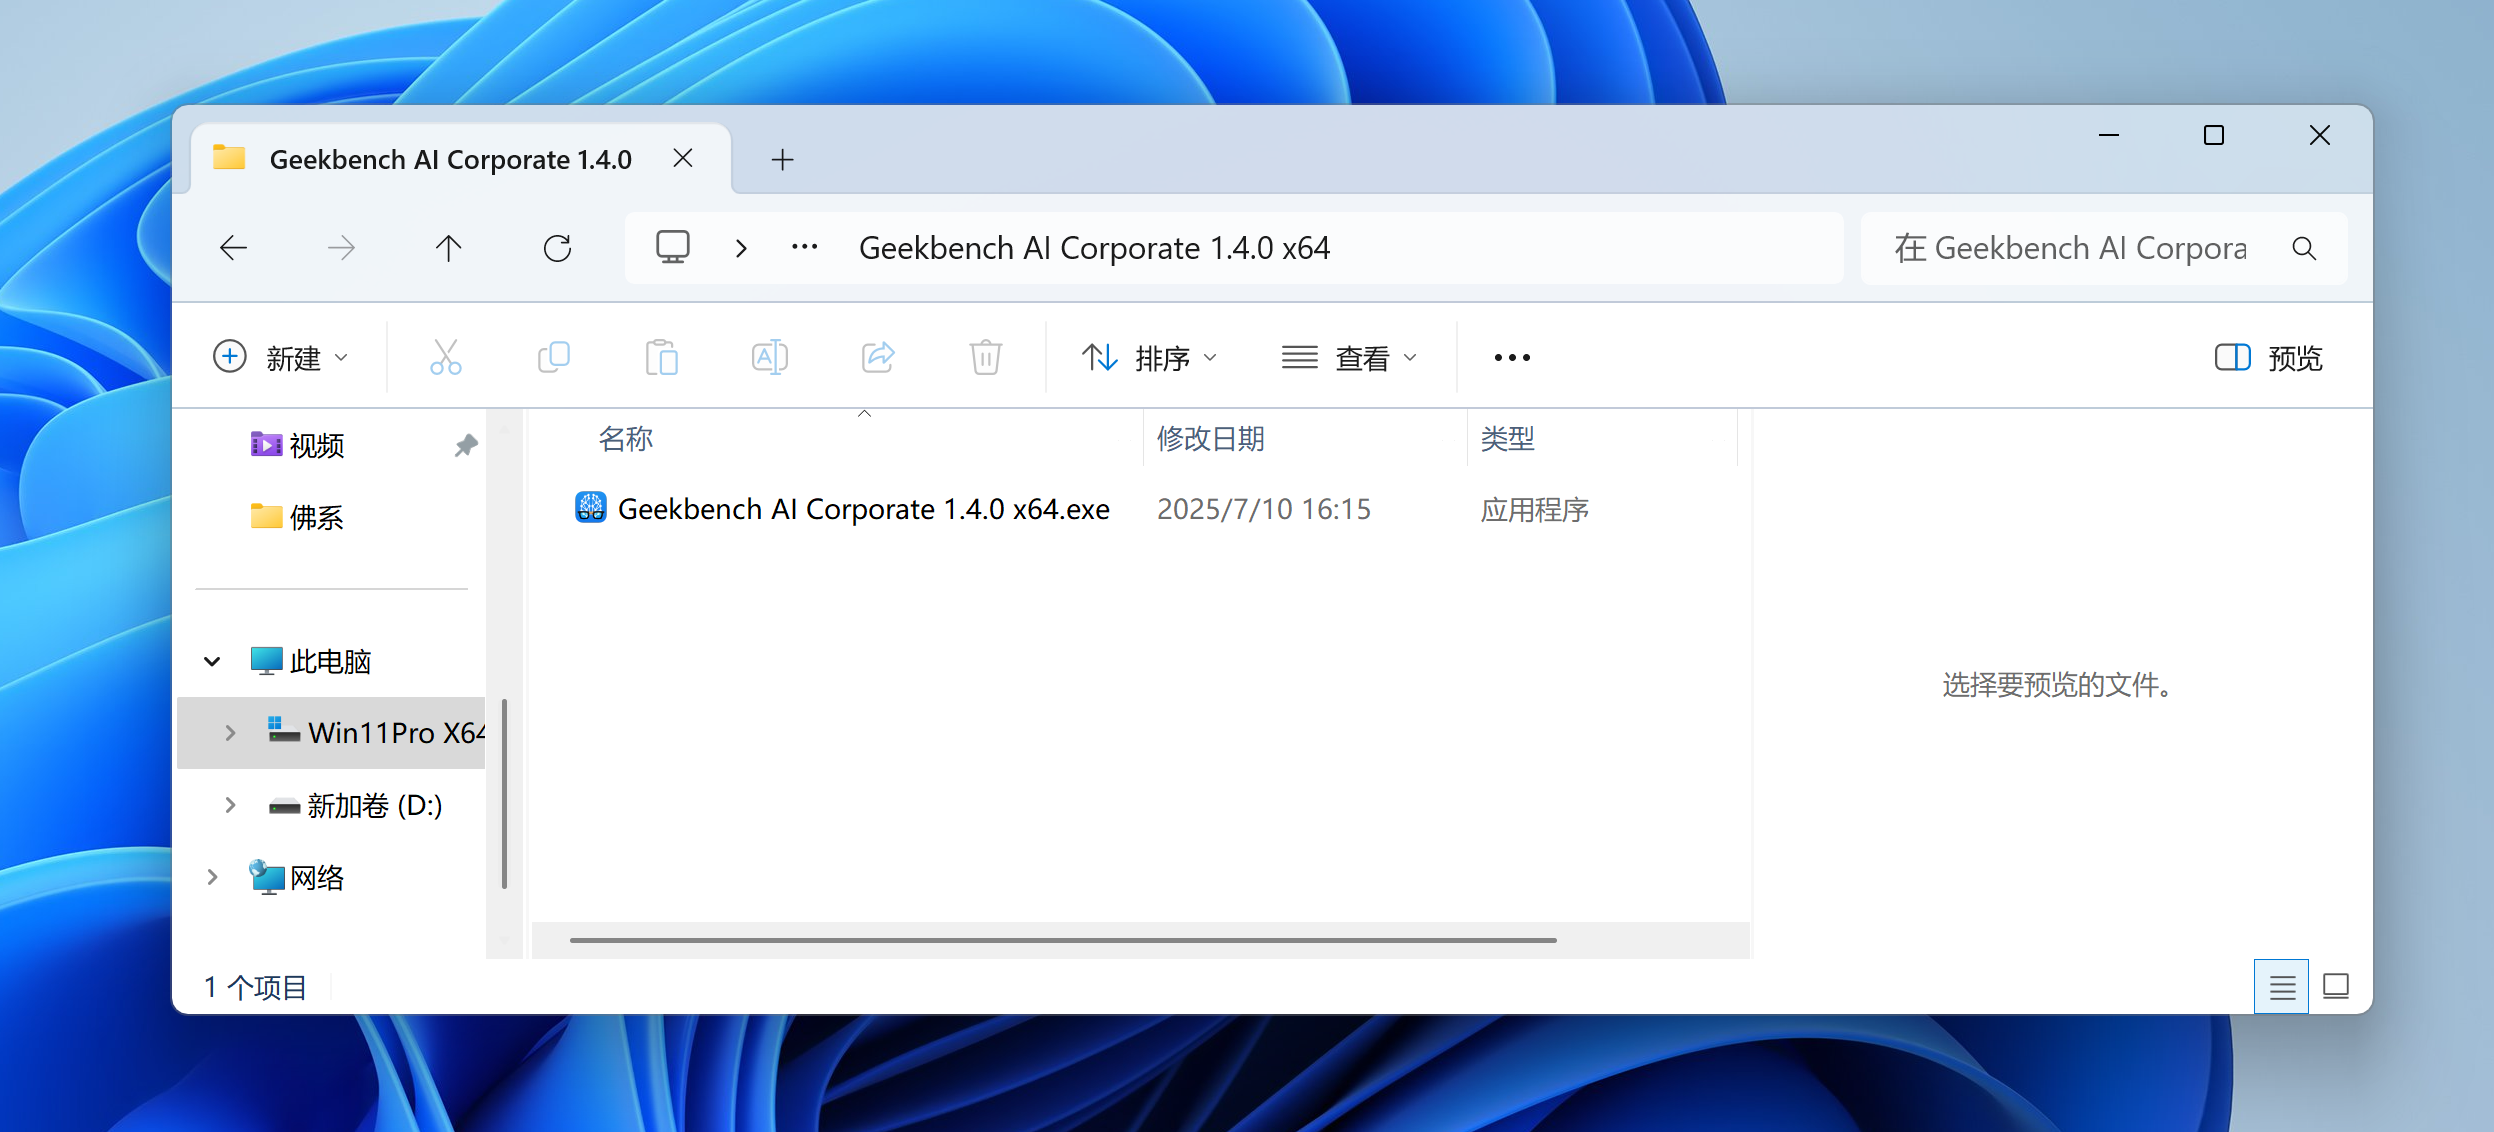Toggle the 预览 preview pane
The image size is (2494, 1132).
2268,358
